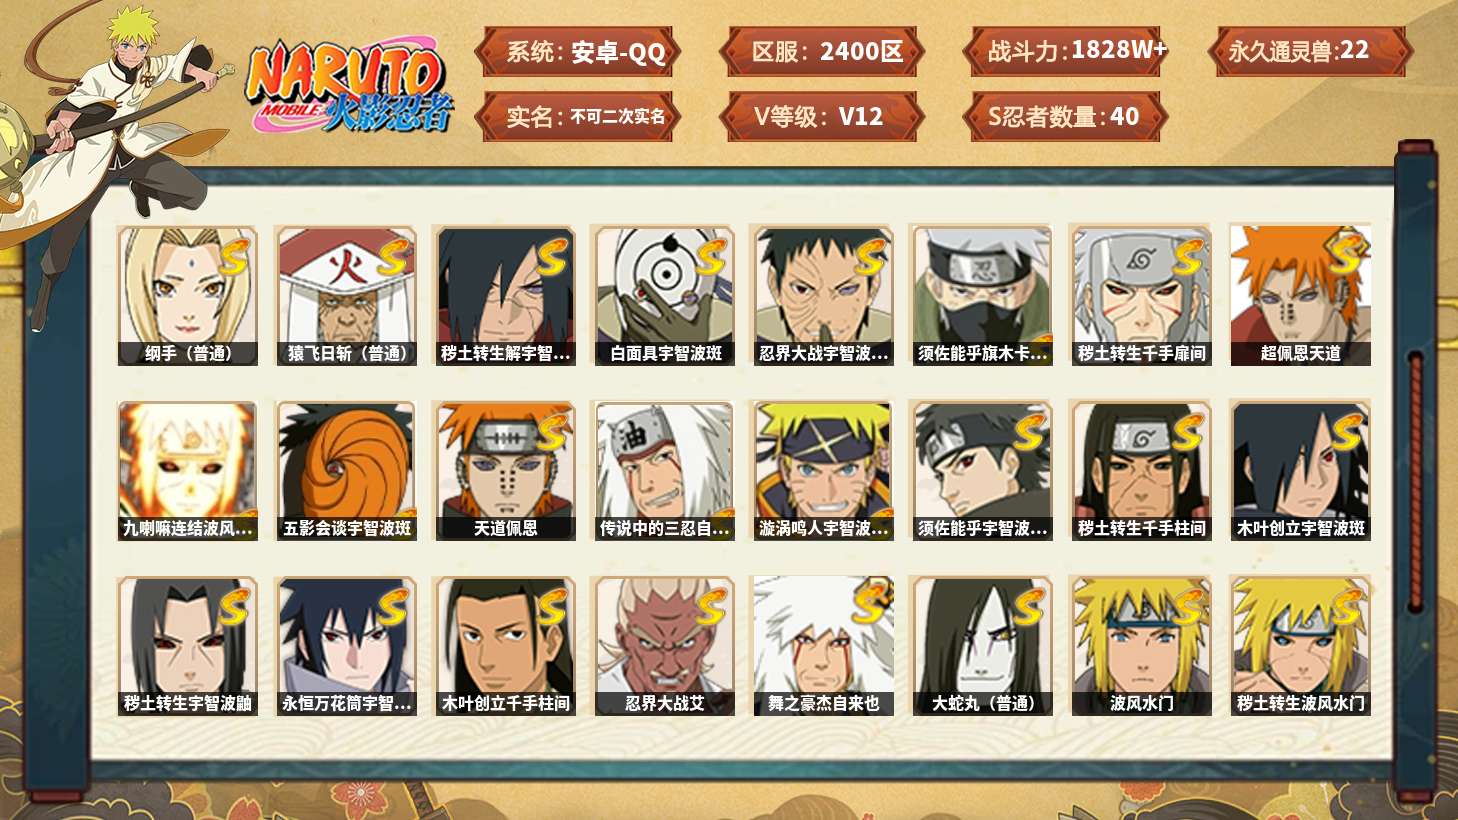Select the 纲手（普通）character portrait

(x=187, y=295)
